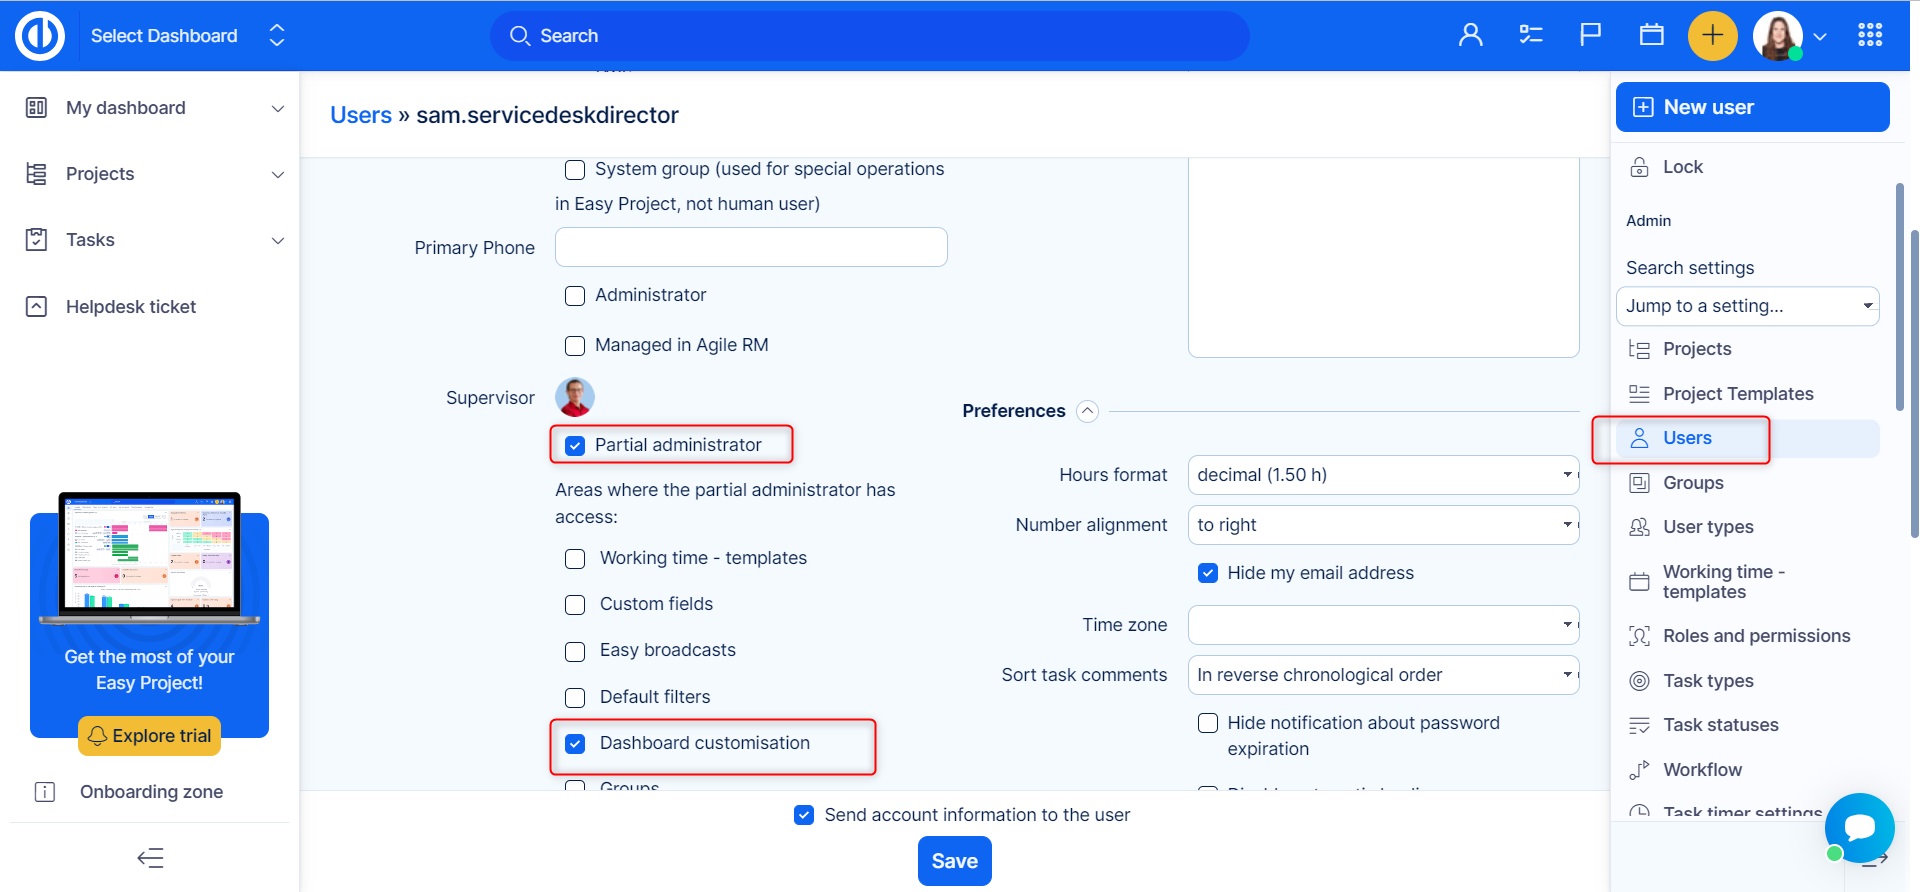Open the apps grid menu icon

(x=1869, y=35)
